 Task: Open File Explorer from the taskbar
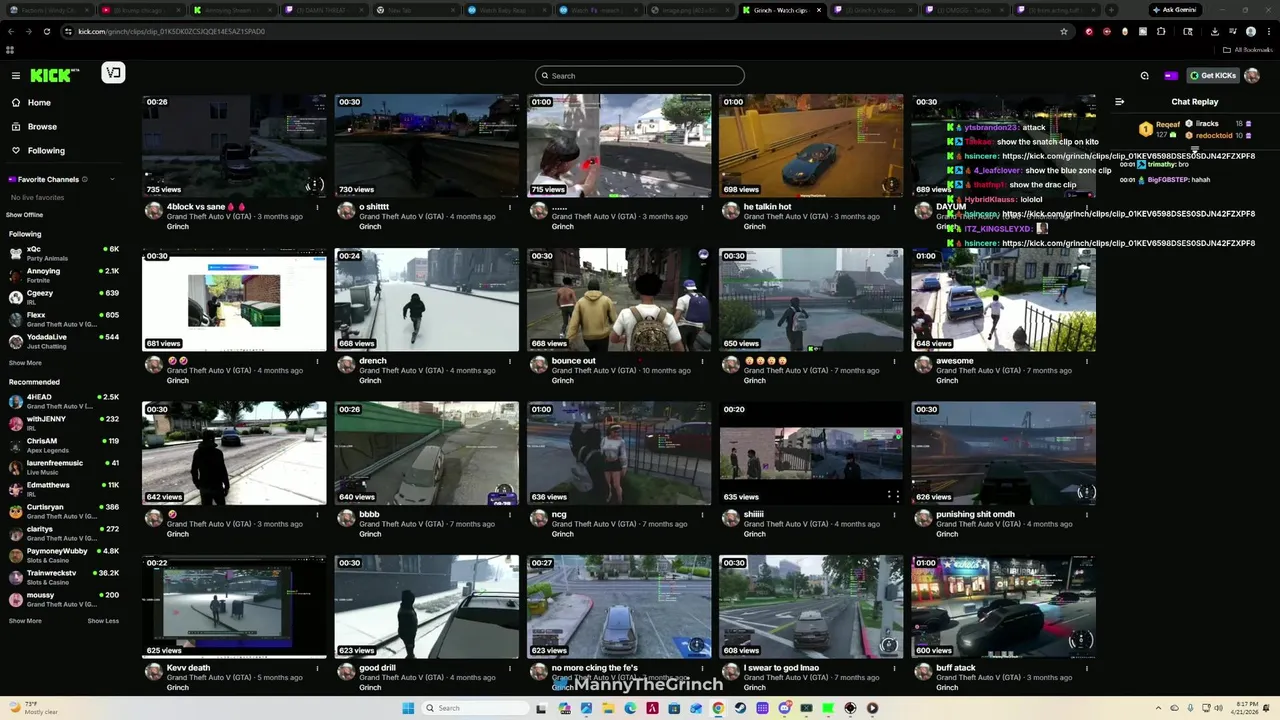607,708
